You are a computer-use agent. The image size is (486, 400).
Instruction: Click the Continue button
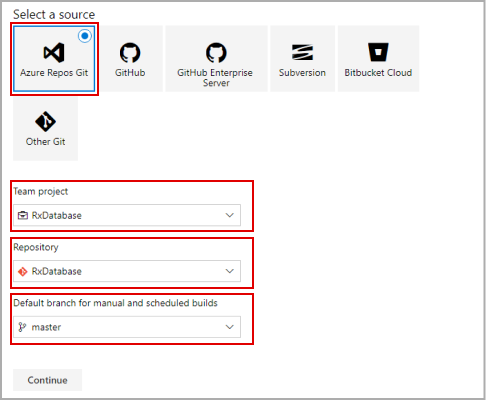[47, 380]
